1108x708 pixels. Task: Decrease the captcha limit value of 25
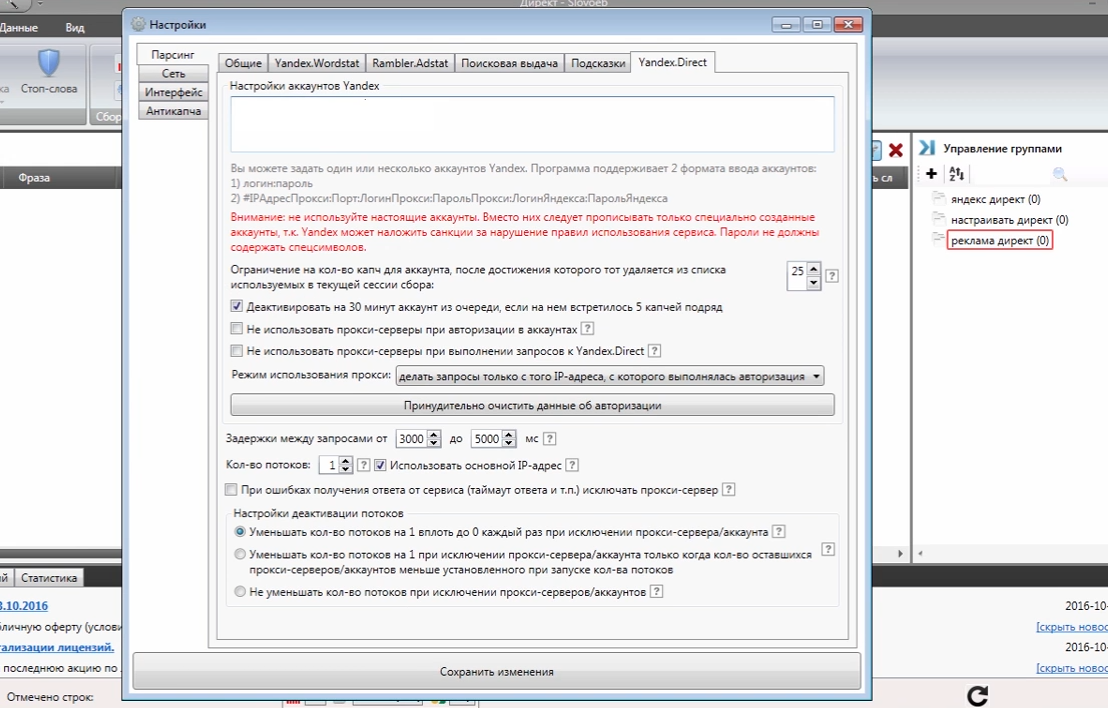point(813,283)
